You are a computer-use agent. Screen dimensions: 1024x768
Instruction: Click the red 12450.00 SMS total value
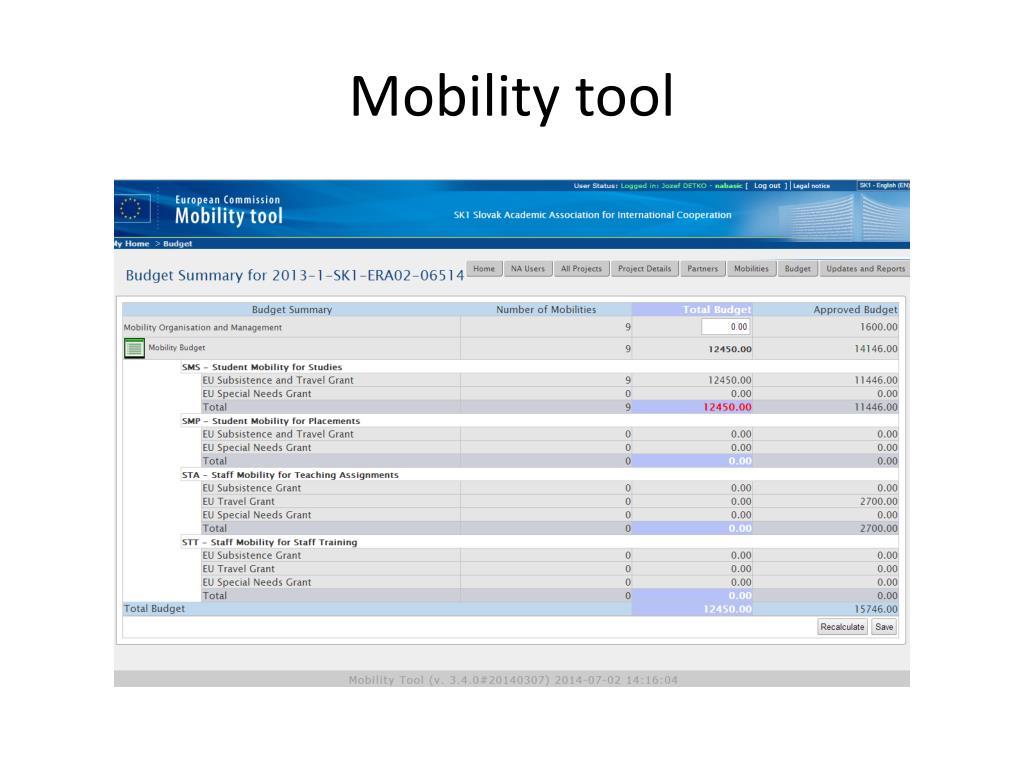(728, 407)
